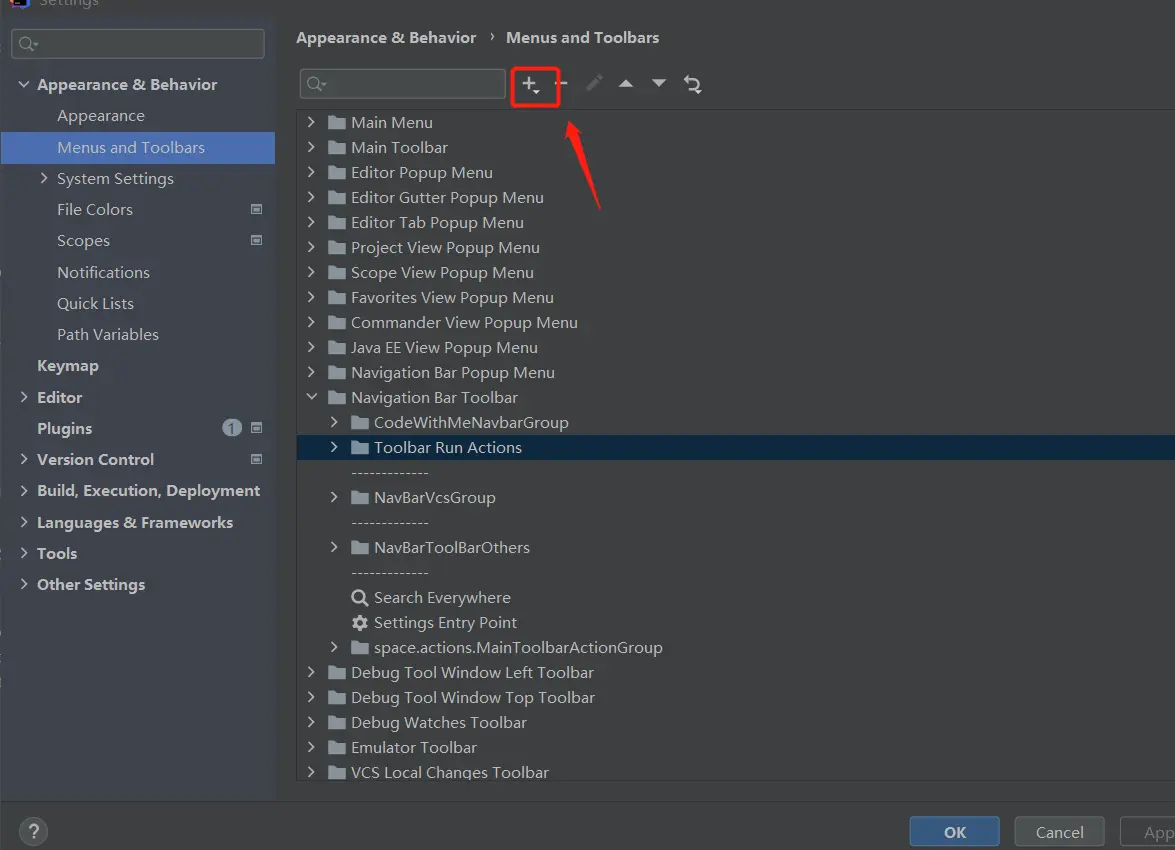This screenshot has width=1175, height=850.
Task: Select the Search Everywhere magnifier item
Action: tap(441, 597)
